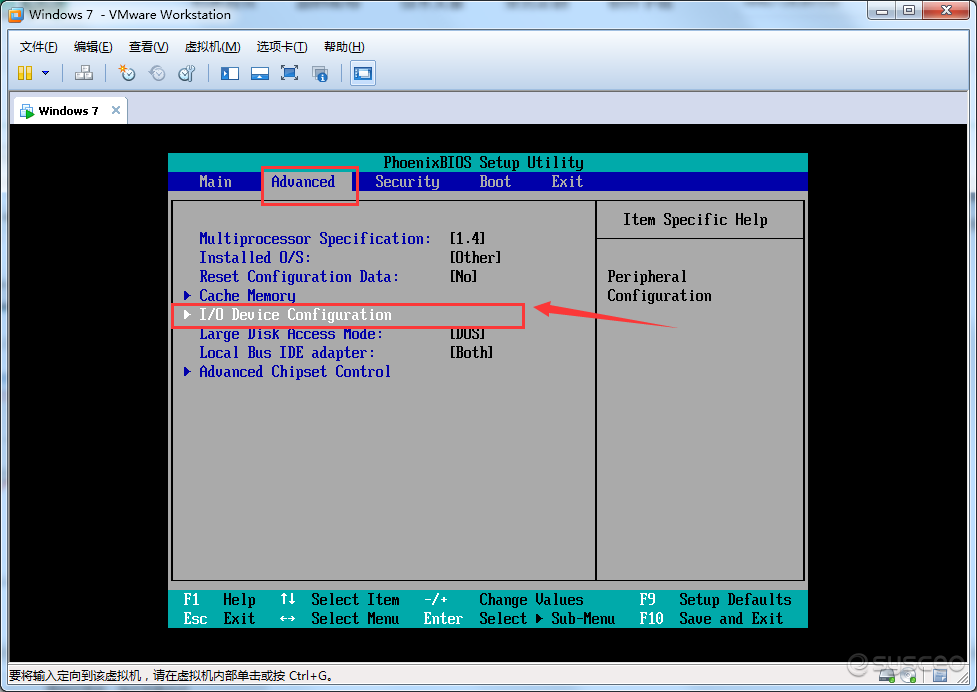Switch to the BIOS Exit tab
Viewport: 977px width, 692px height.
point(567,181)
